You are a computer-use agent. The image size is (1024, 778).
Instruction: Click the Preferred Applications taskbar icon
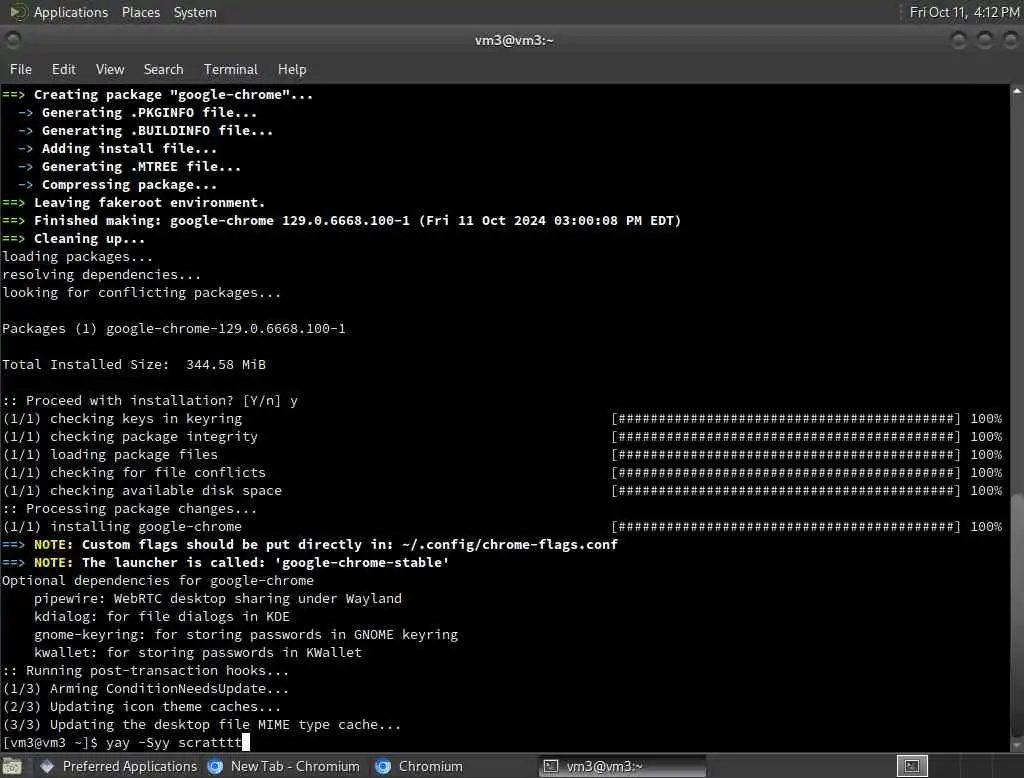tap(47, 766)
